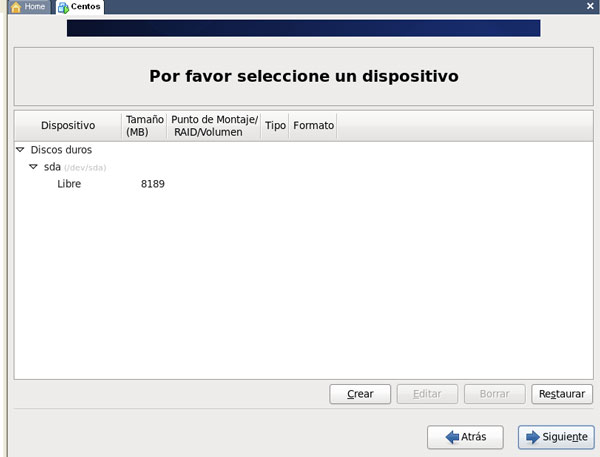Viewport: 600px width, 457px height.
Task: Sort by the Dispositivo column header
Action: pyautogui.click(x=68, y=126)
